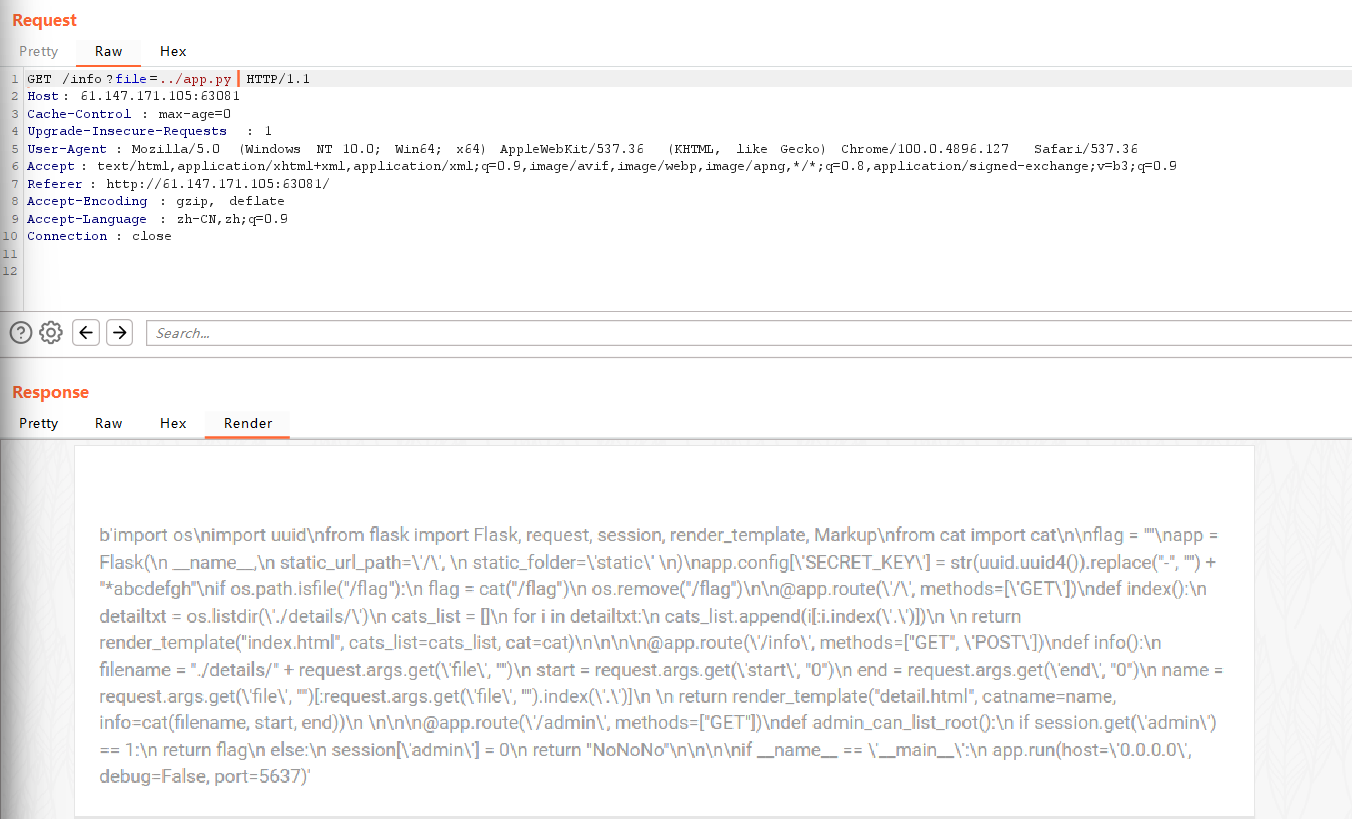Open the search help icon
This screenshot has width=1352, height=819.
point(21,333)
